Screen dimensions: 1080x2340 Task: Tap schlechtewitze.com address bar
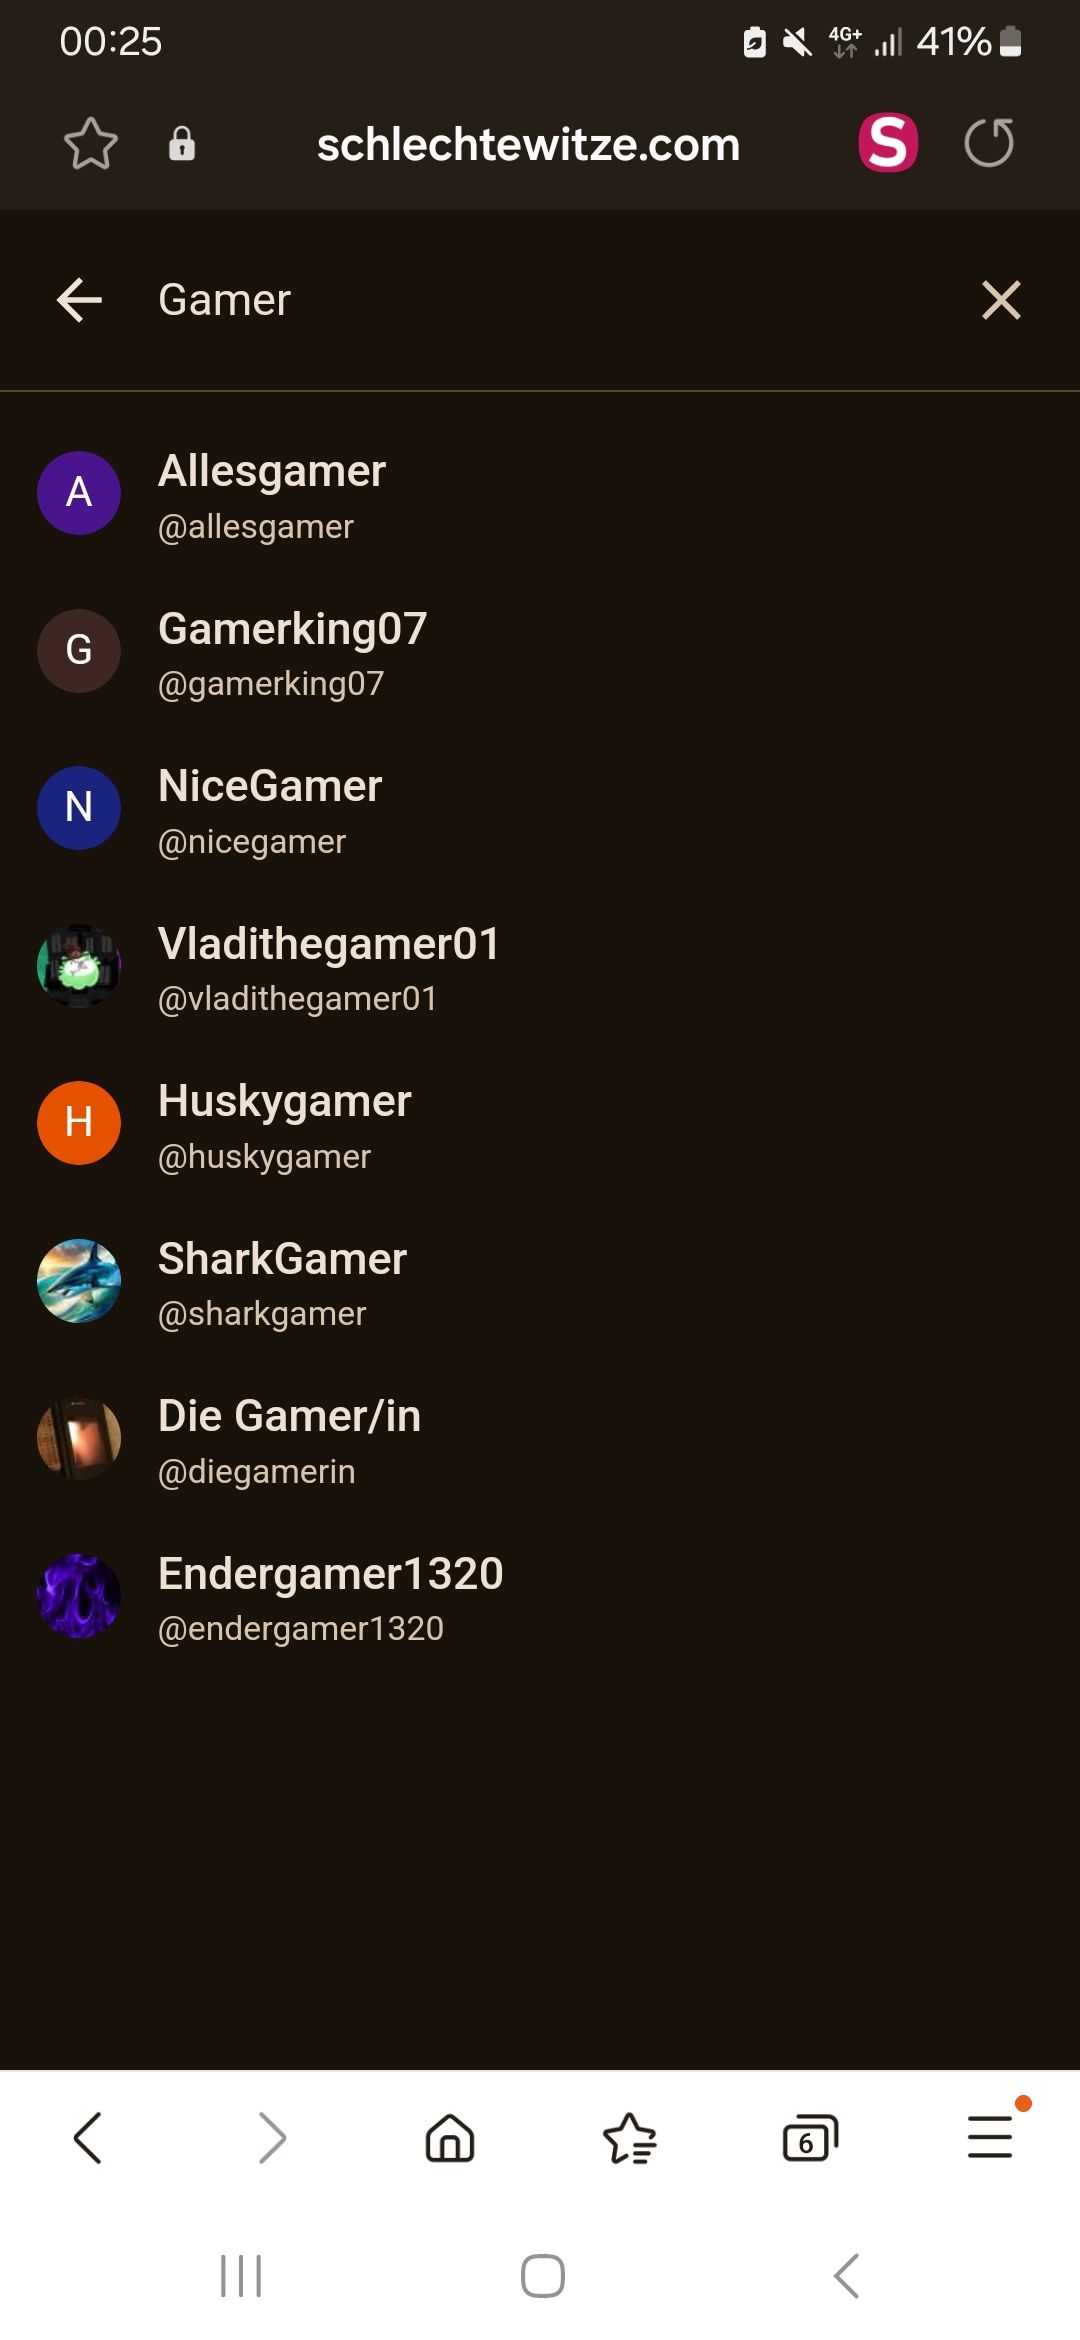click(x=529, y=144)
